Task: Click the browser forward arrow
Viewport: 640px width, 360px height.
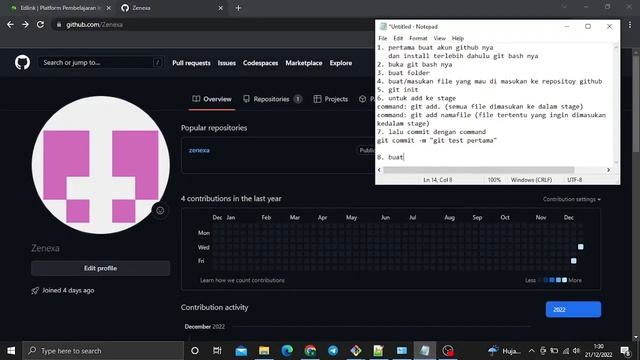Action: click(x=25, y=24)
